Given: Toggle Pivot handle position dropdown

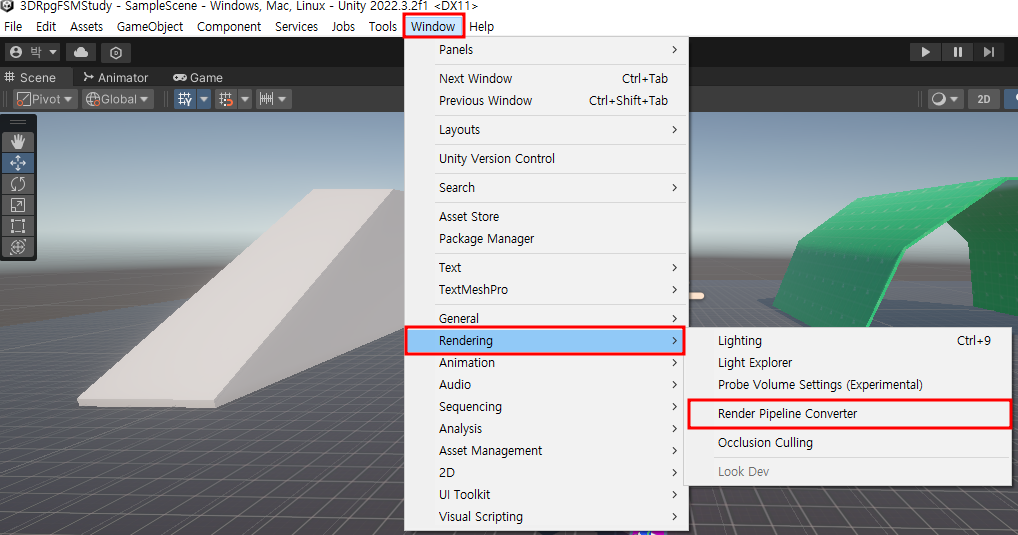Looking at the screenshot, I should click(x=45, y=99).
